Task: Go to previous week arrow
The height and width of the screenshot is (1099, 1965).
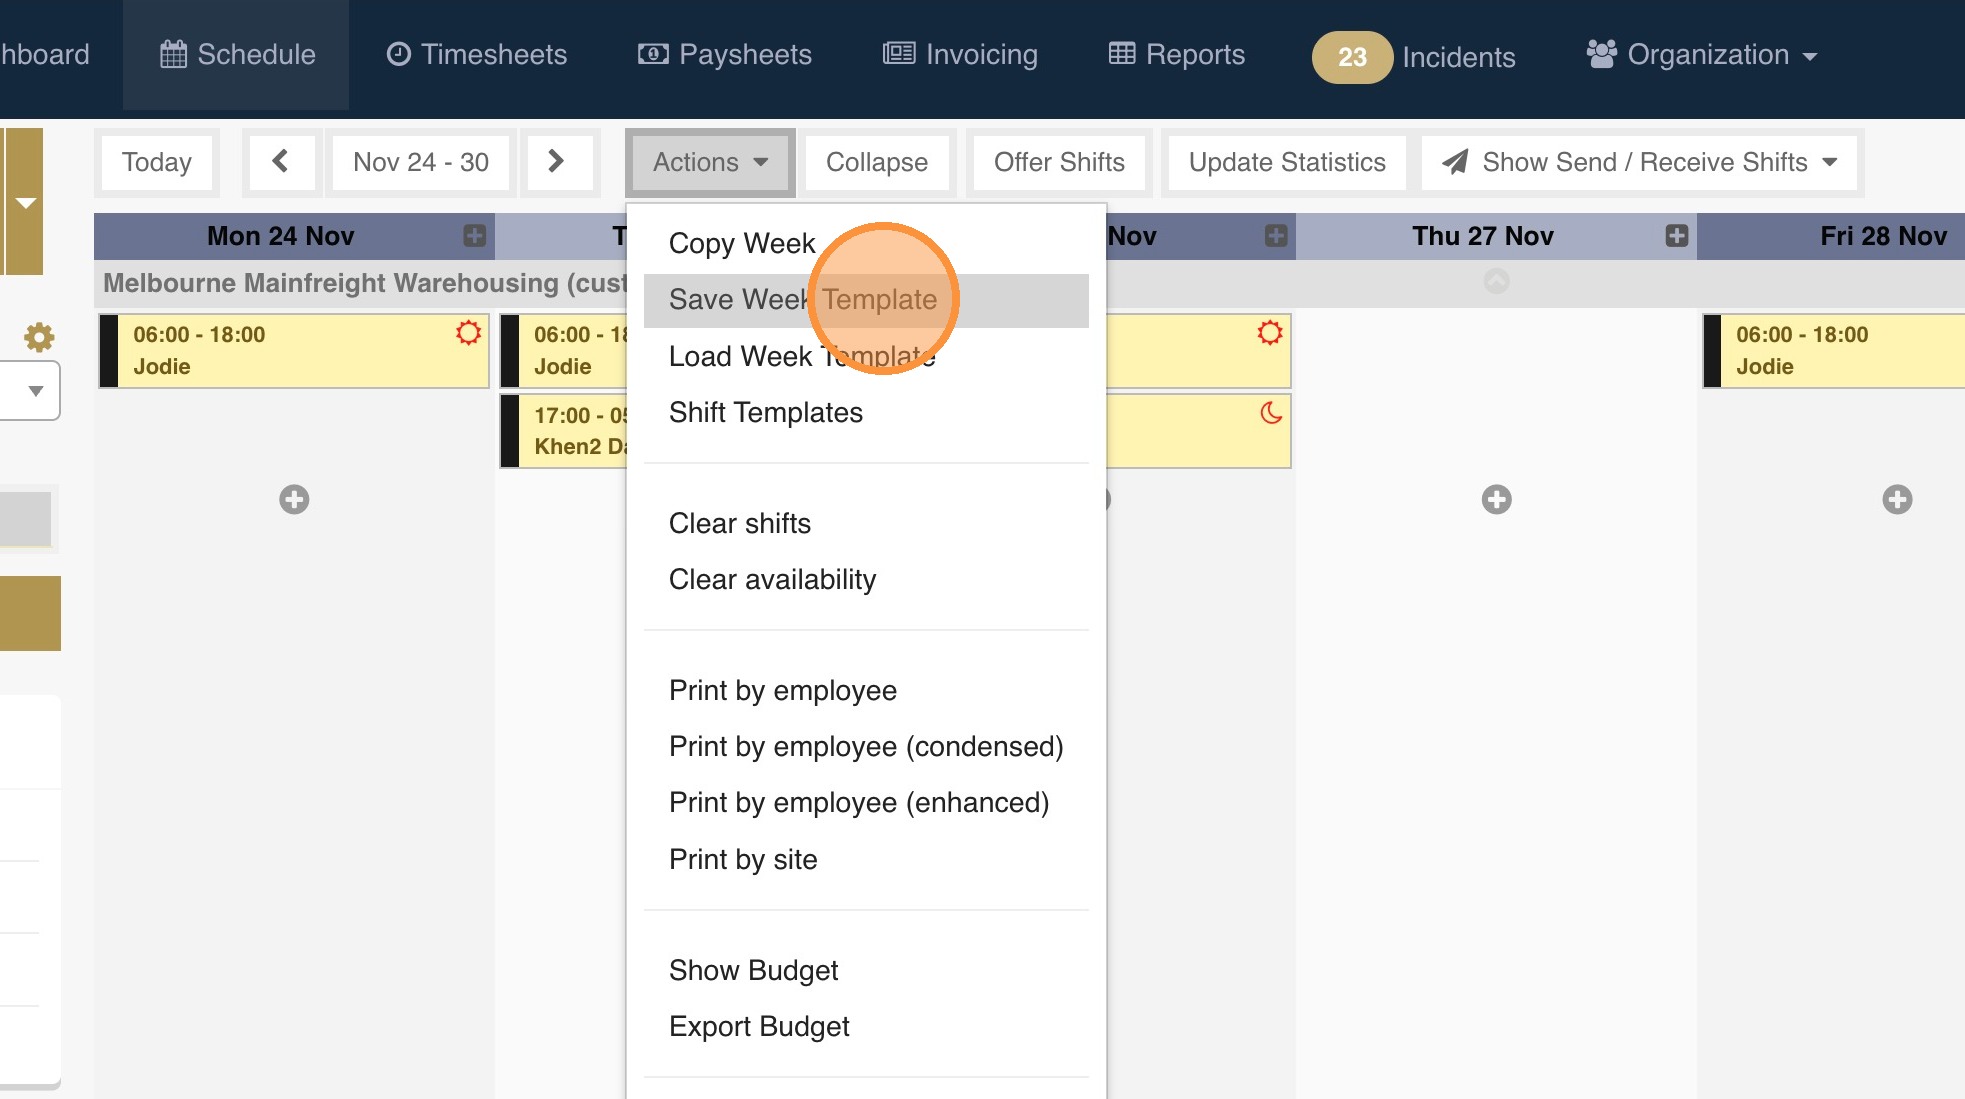Action: (281, 162)
